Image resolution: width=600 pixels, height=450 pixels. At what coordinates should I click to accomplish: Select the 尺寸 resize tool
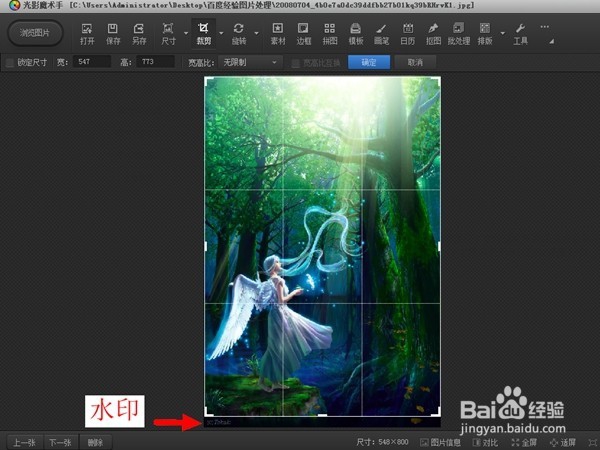click(168, 34)
